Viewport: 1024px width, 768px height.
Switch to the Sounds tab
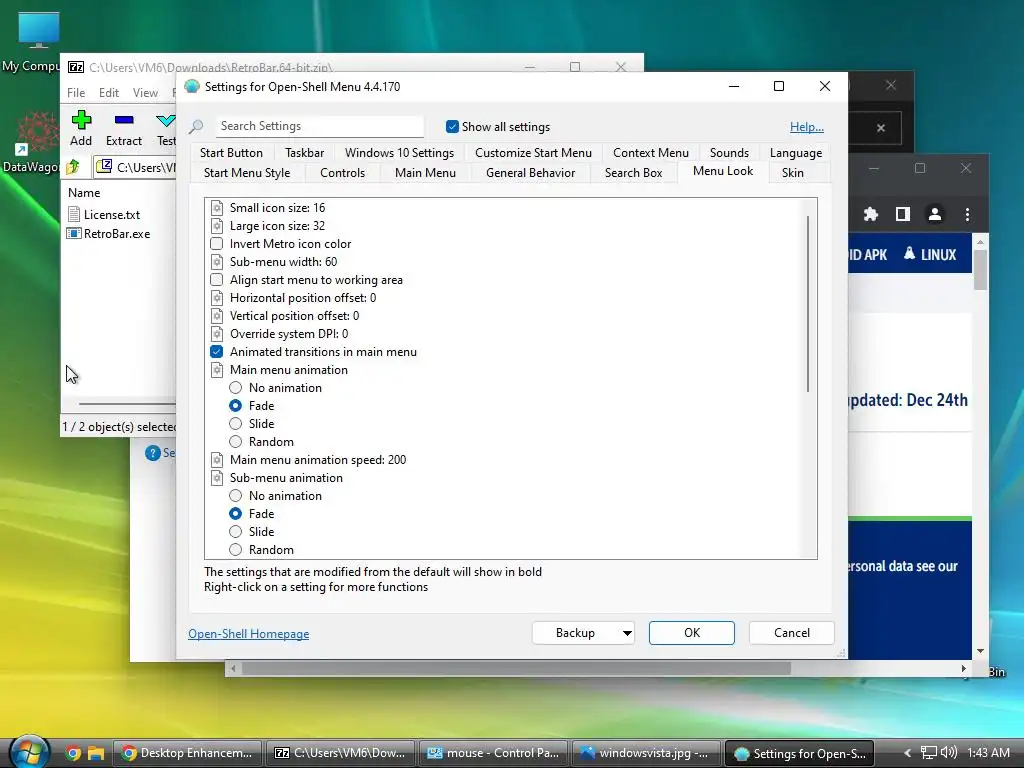[x=729, y=153]
